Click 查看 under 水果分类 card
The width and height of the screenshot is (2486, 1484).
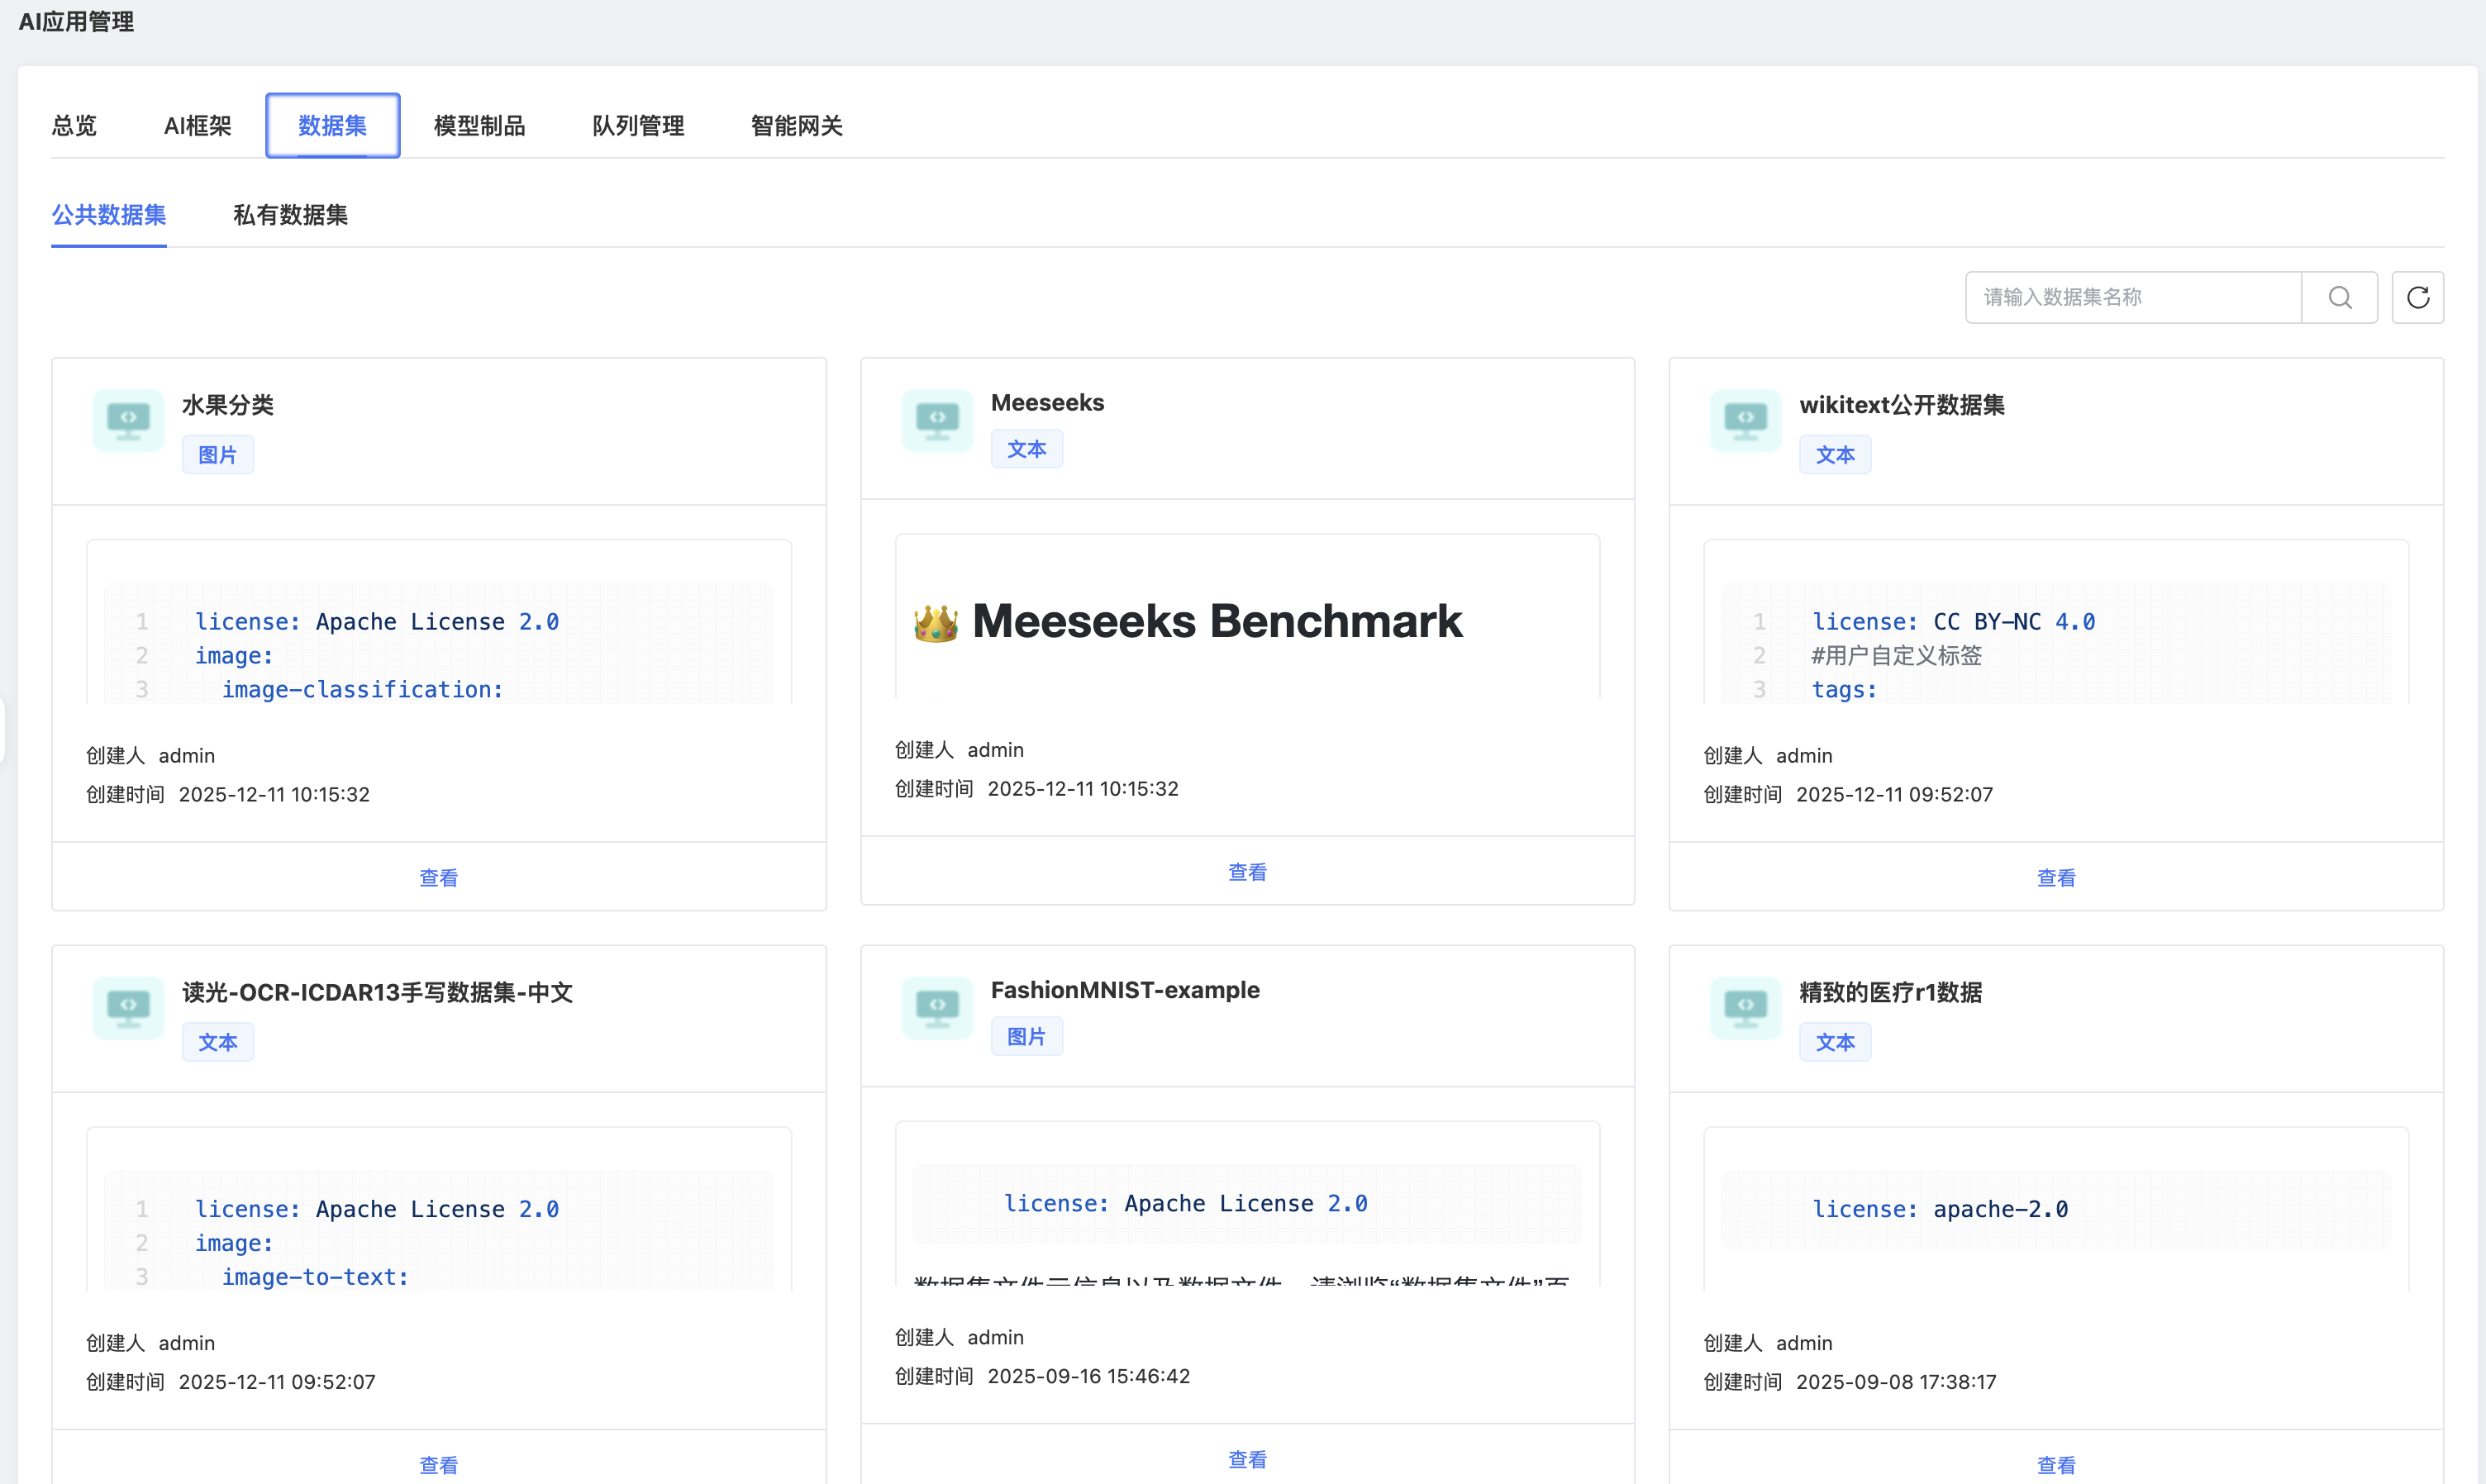(x=438, y=877)
